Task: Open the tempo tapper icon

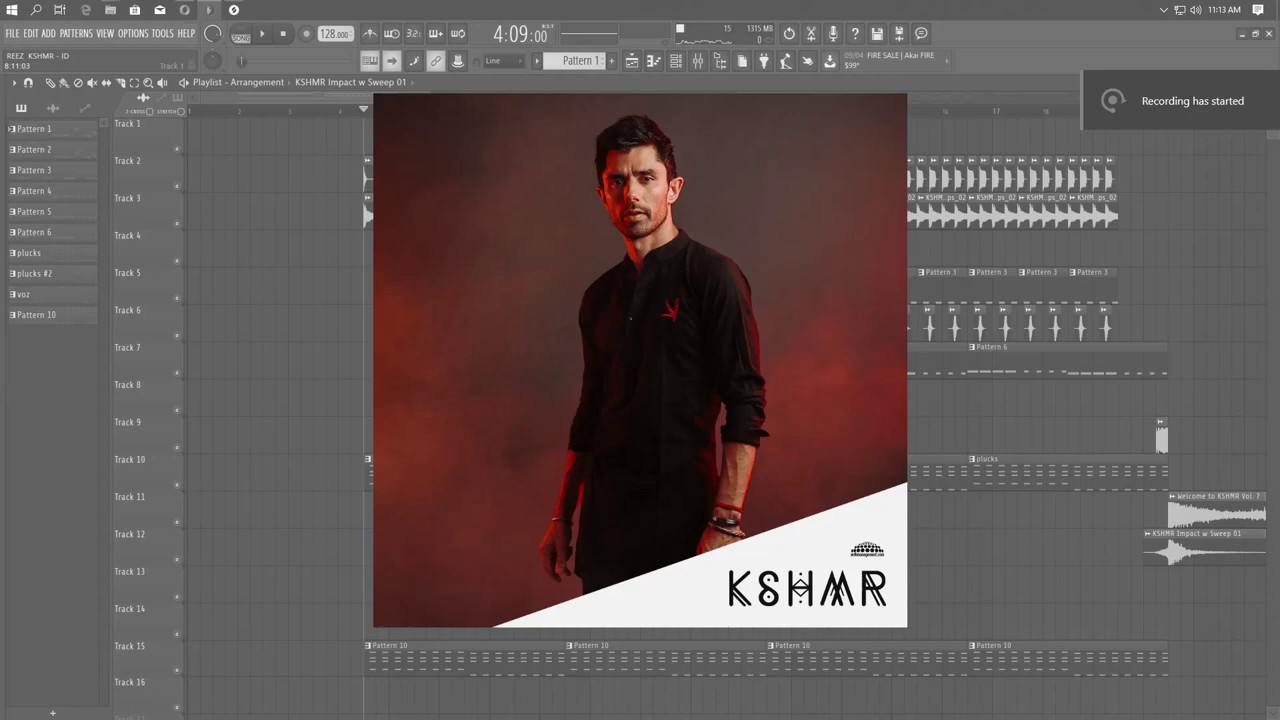Action: (786, 62)
